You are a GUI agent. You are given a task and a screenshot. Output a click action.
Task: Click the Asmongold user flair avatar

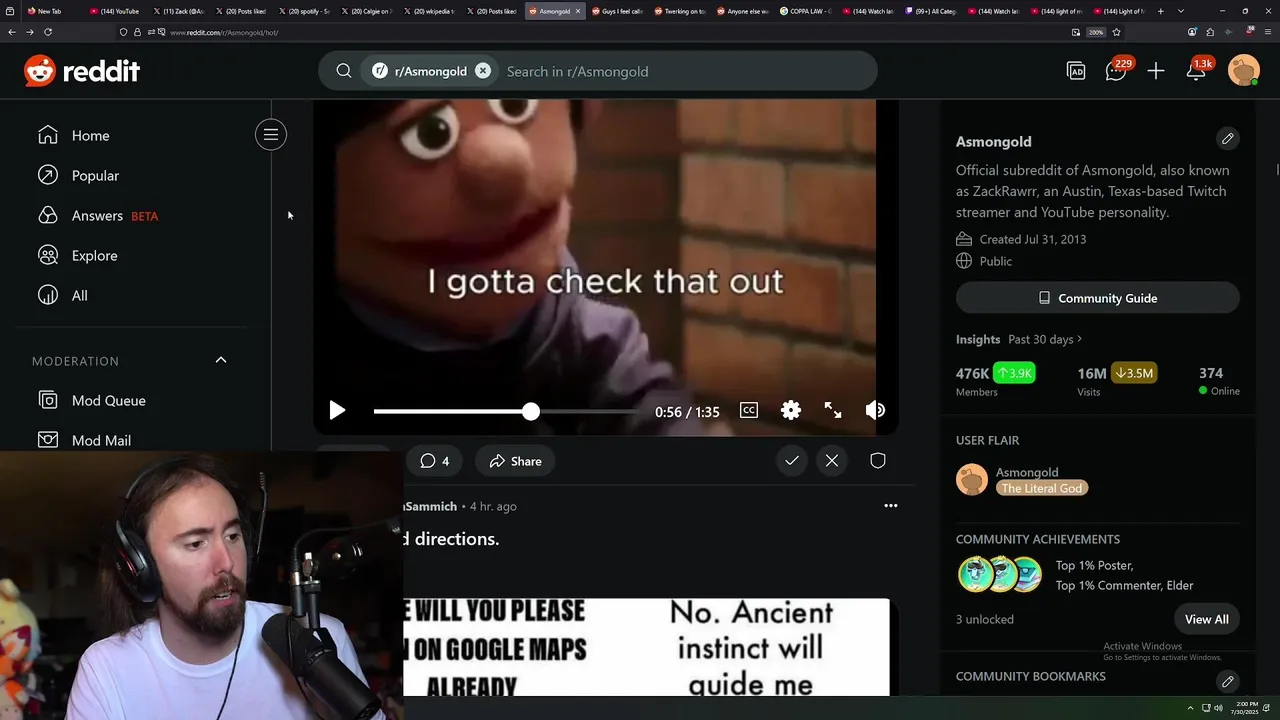[972, 480]
